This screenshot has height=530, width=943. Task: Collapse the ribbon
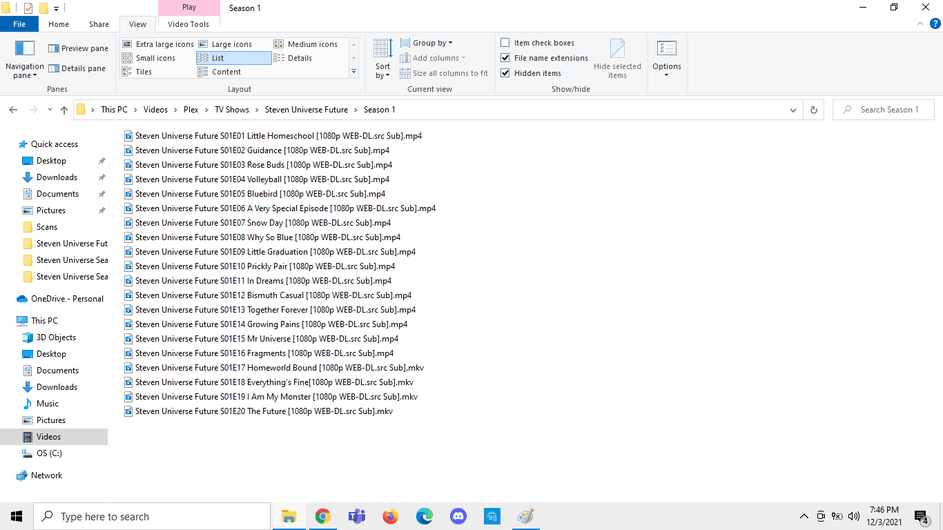(x=920, y=24)
